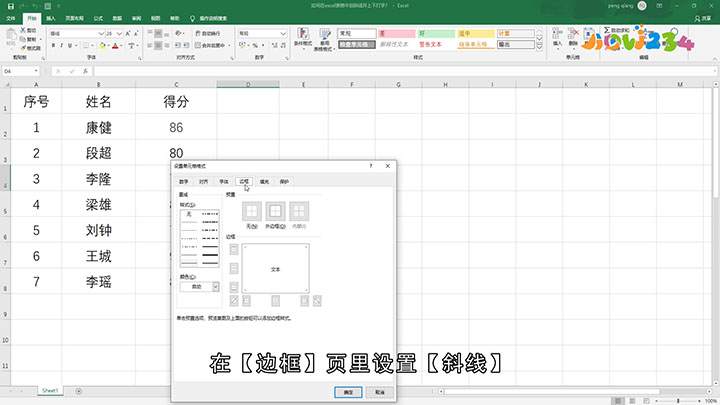
Task: Click the orientation text angle icon
Action: pos(179,34)
